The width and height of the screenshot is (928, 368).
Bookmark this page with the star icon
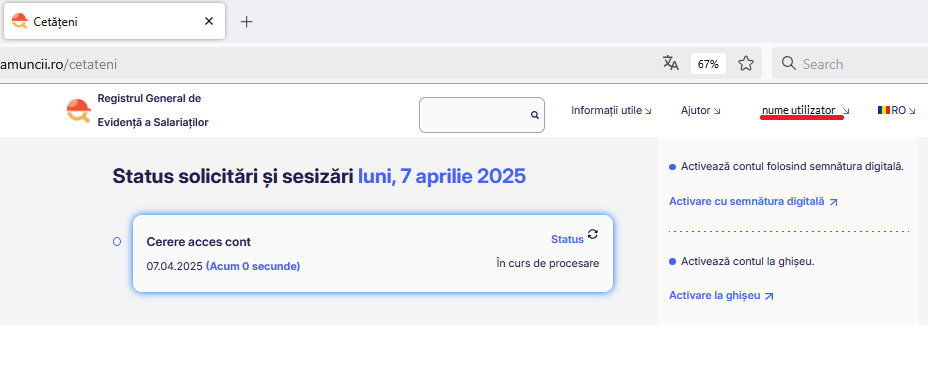pos(746,63)
